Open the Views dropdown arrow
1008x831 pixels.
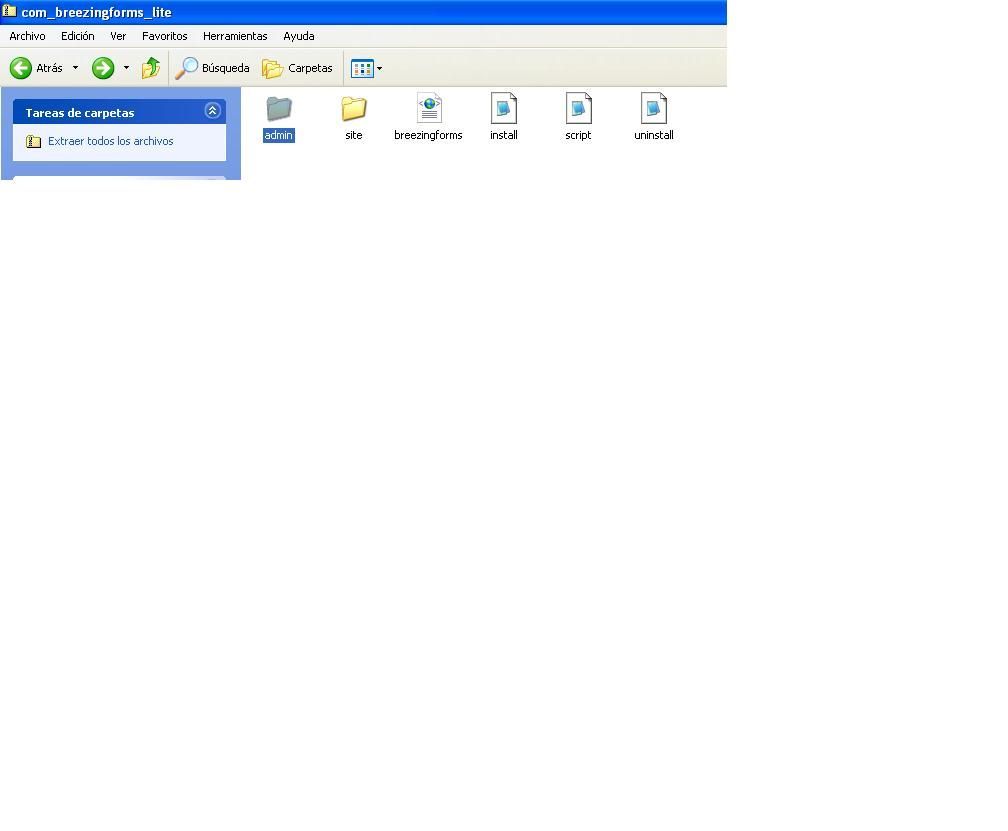(x=379, y=68)
